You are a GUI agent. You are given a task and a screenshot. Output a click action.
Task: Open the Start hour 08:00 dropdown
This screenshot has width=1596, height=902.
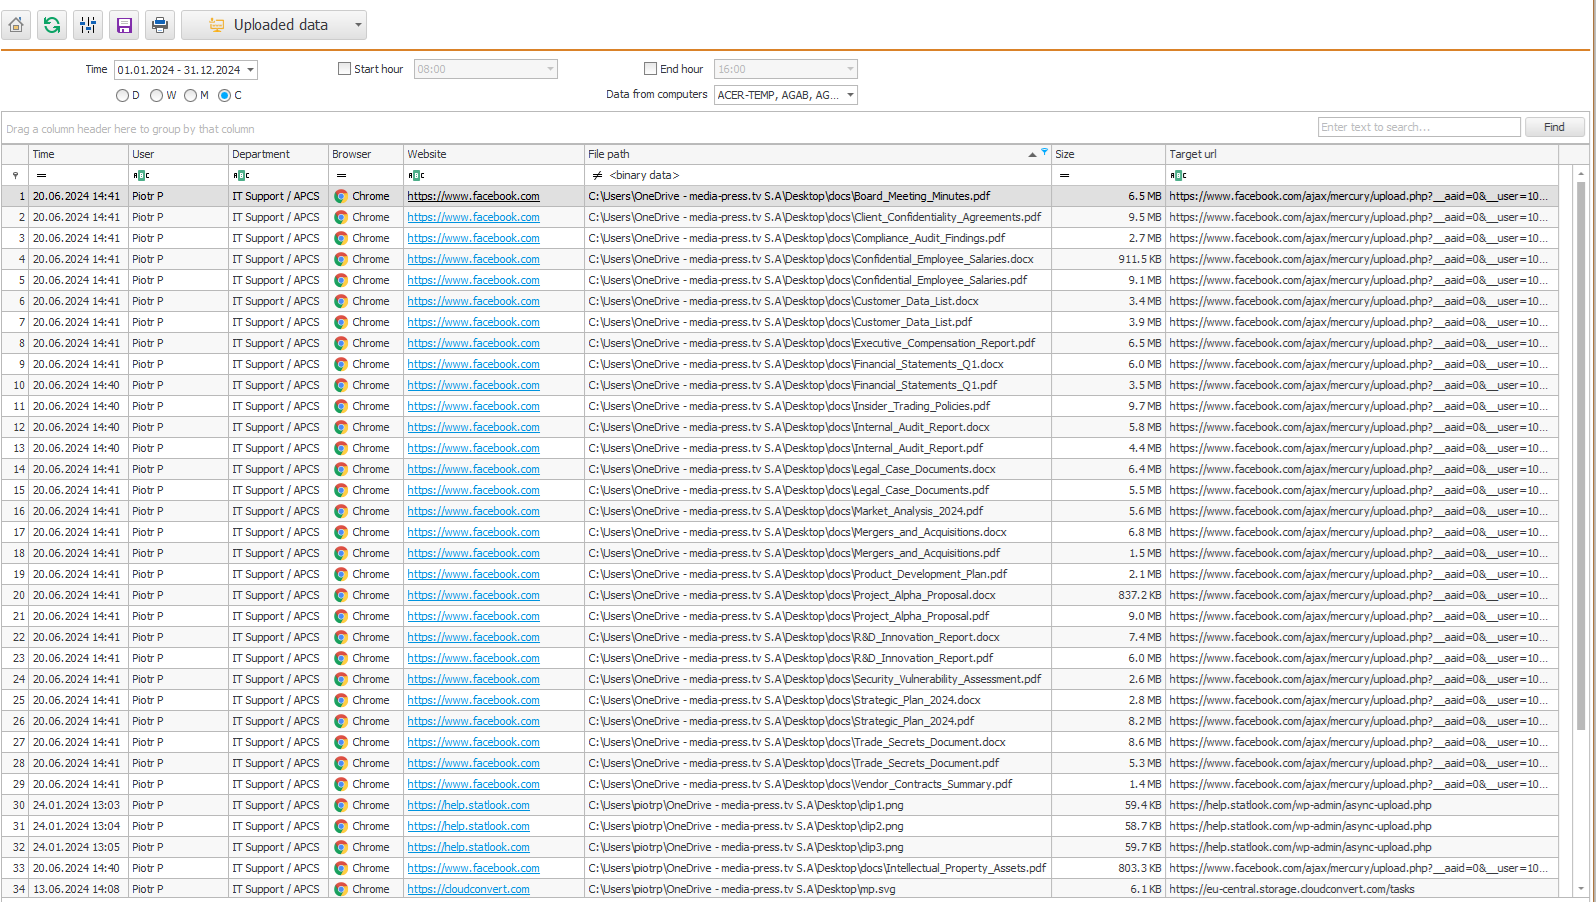tap(550, 69)
